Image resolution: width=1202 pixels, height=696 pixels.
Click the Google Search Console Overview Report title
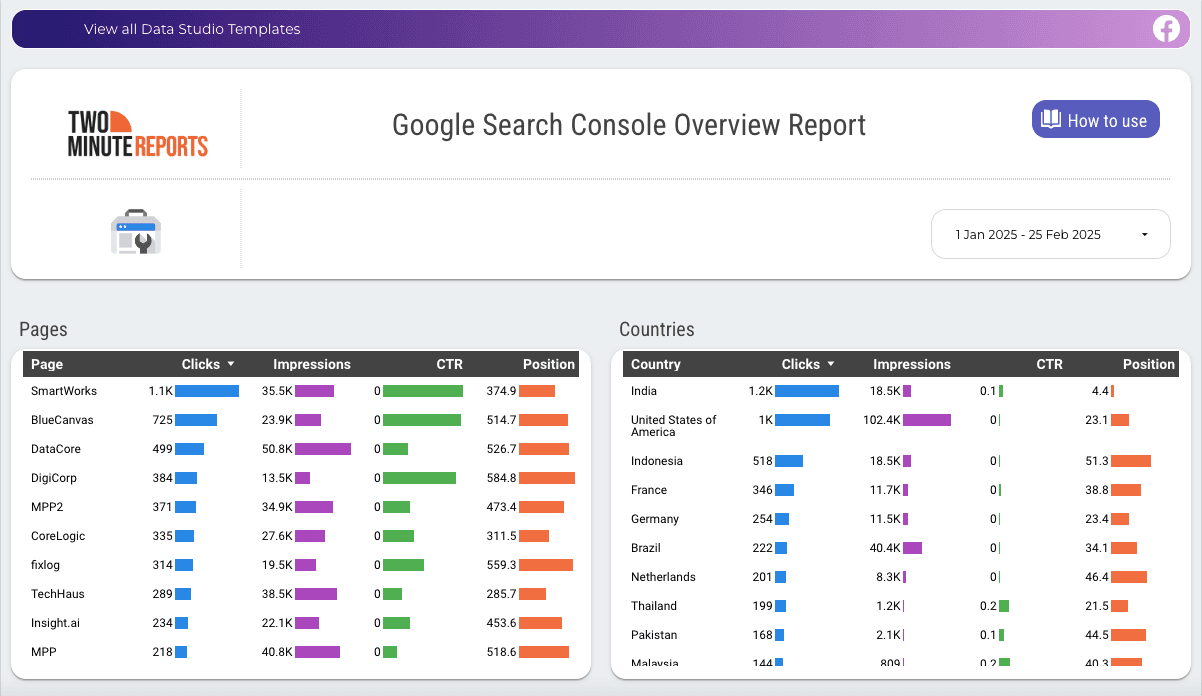[629, 125]
